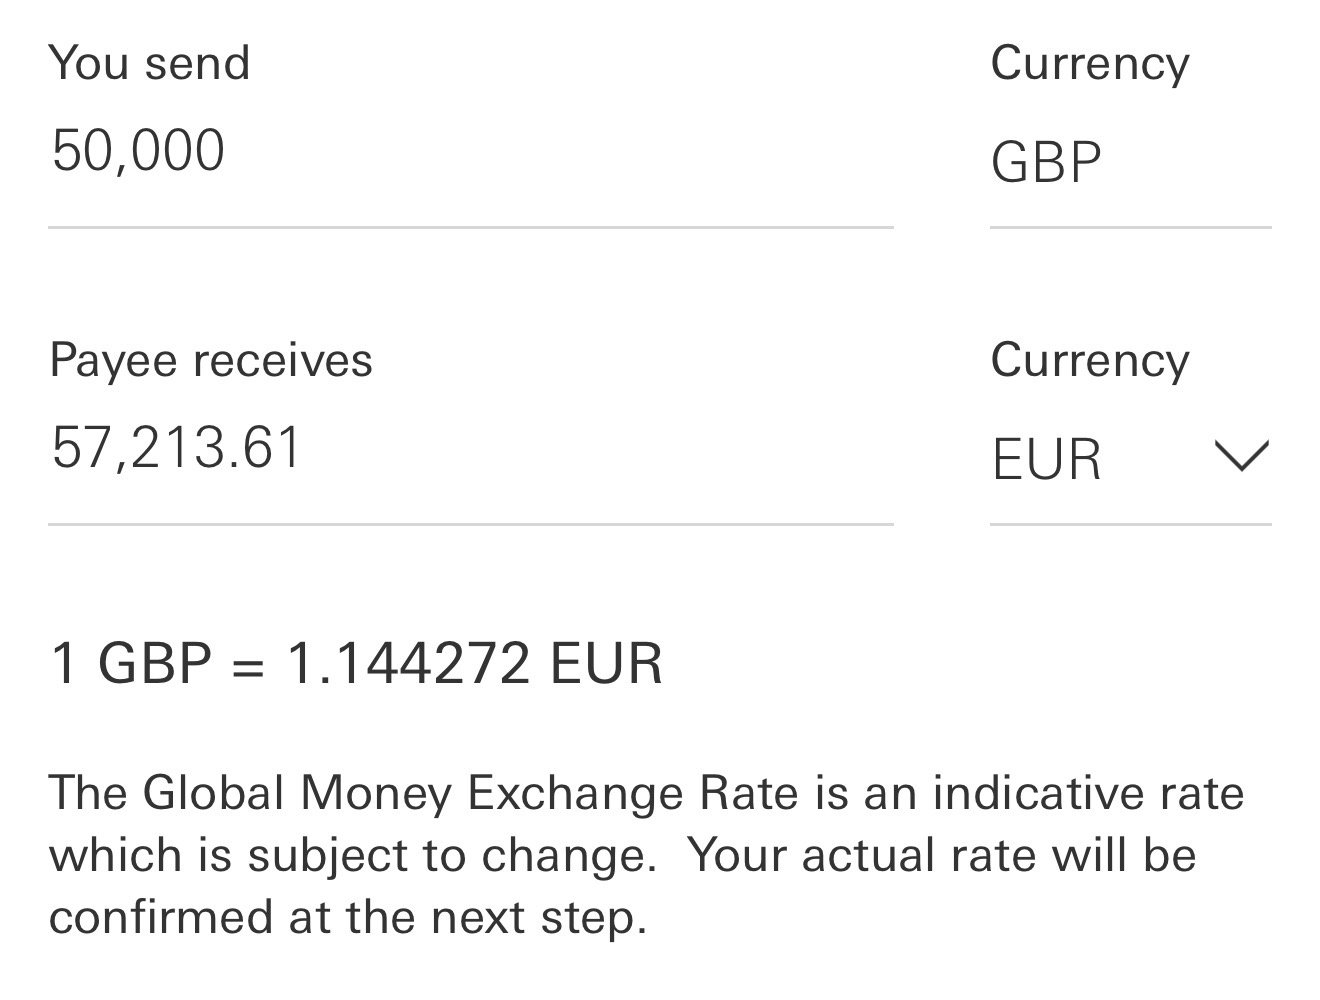This screenshot has height=1000, width=1320.
Task: Click the GBP currency field
Action: (1130, 163)
